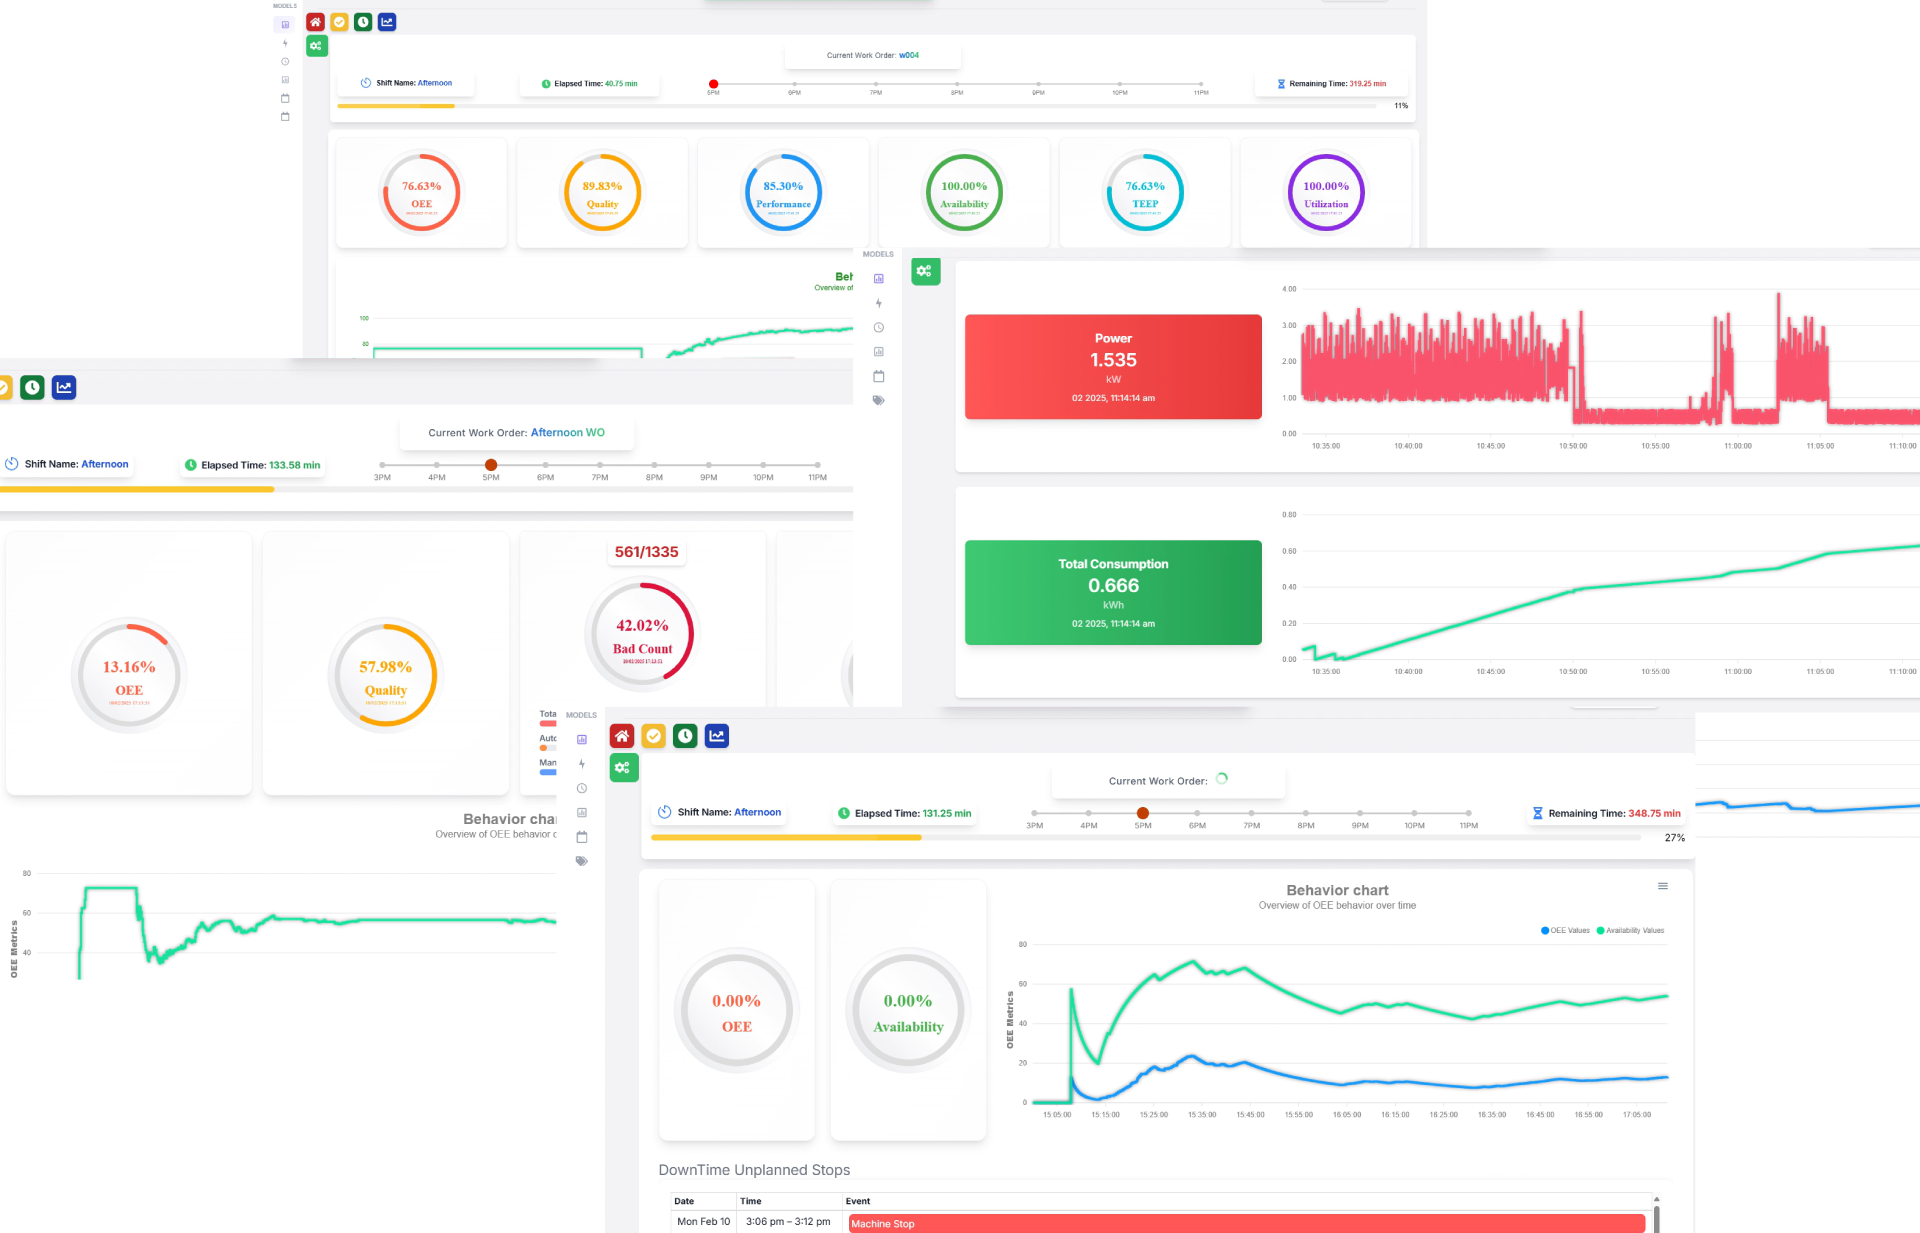Select the tags sidebar icon in the Power panel
This screenshot has width=1920, height=1233.
tap(879, 400)
